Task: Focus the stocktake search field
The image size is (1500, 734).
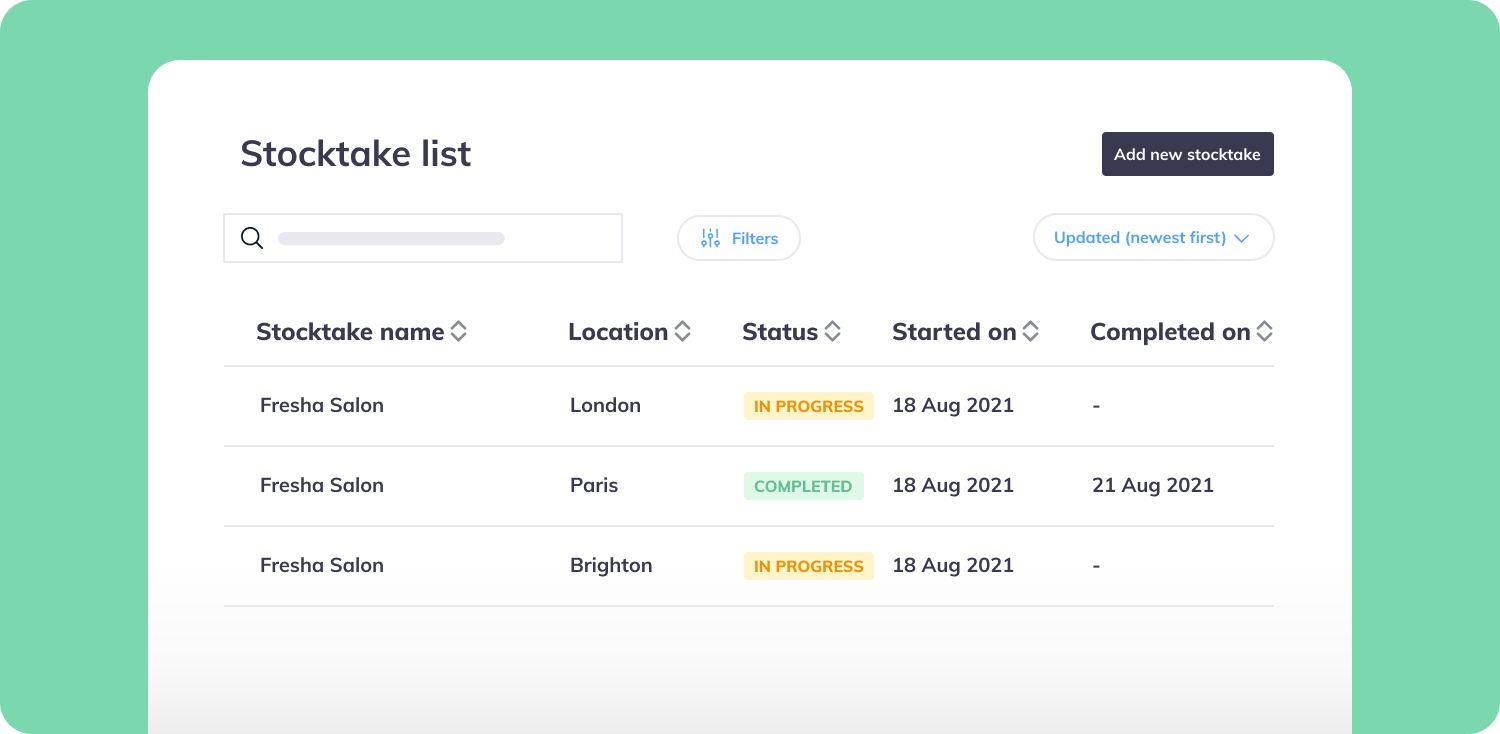Action: 423,238
